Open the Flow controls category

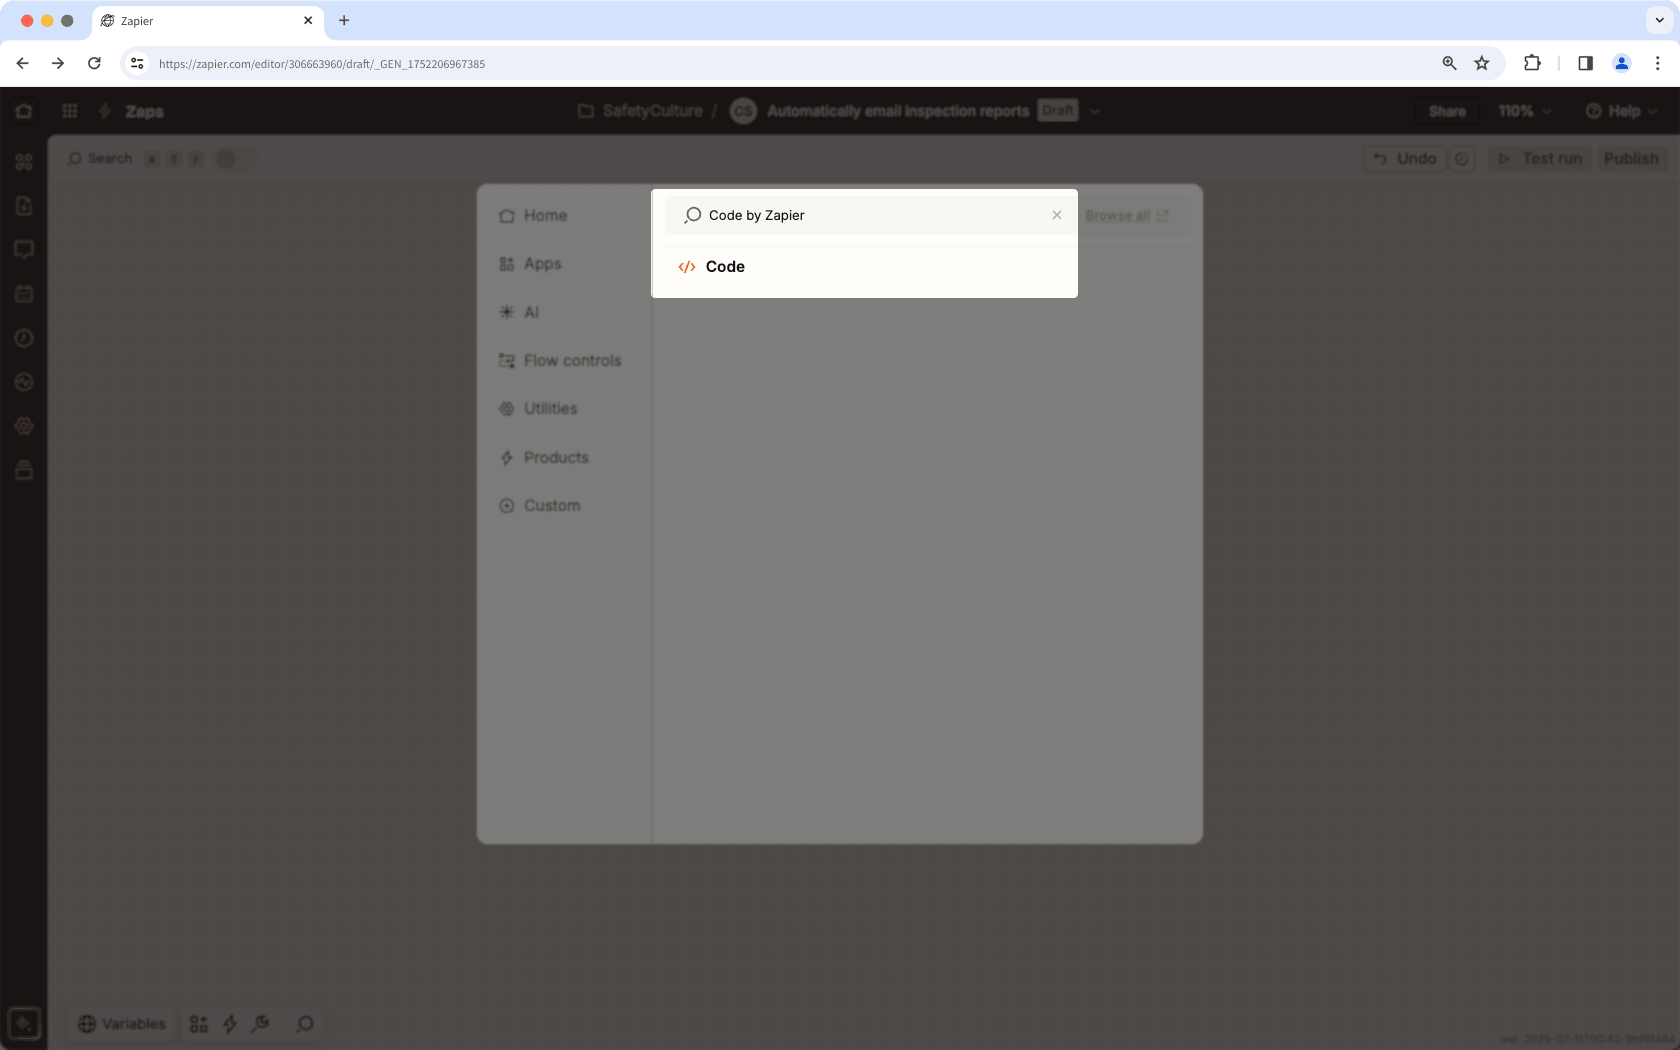(x=560, y=361)
